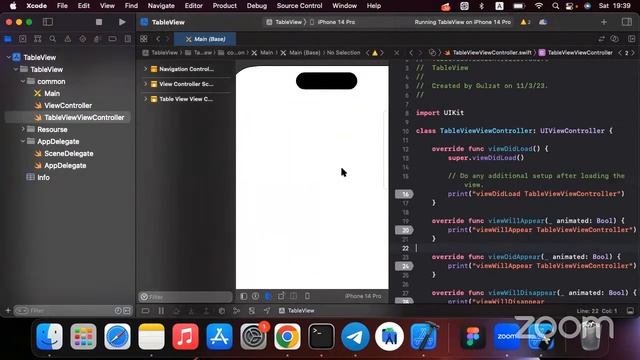The width and height of the screenshot is (640, 360).
Task: Click the TableView process in debug bar
Action: 297,311
